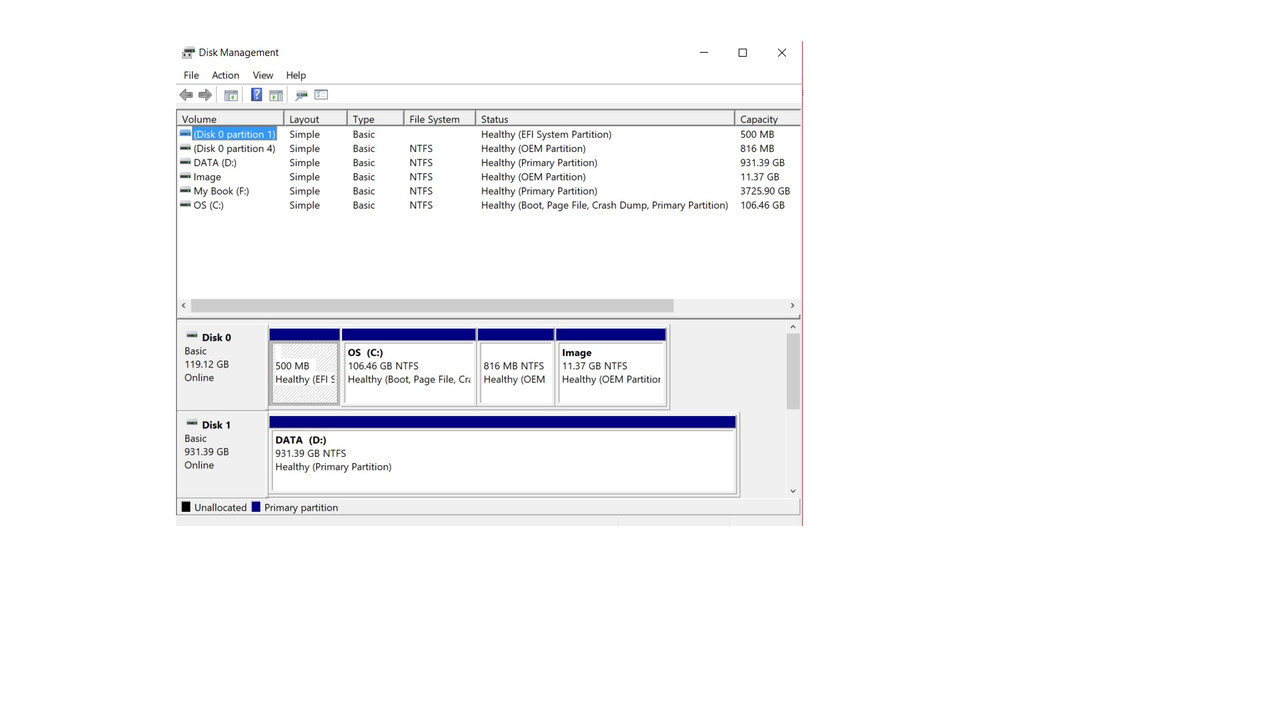Click drive icon beside Image volume

tap(185, 176)
